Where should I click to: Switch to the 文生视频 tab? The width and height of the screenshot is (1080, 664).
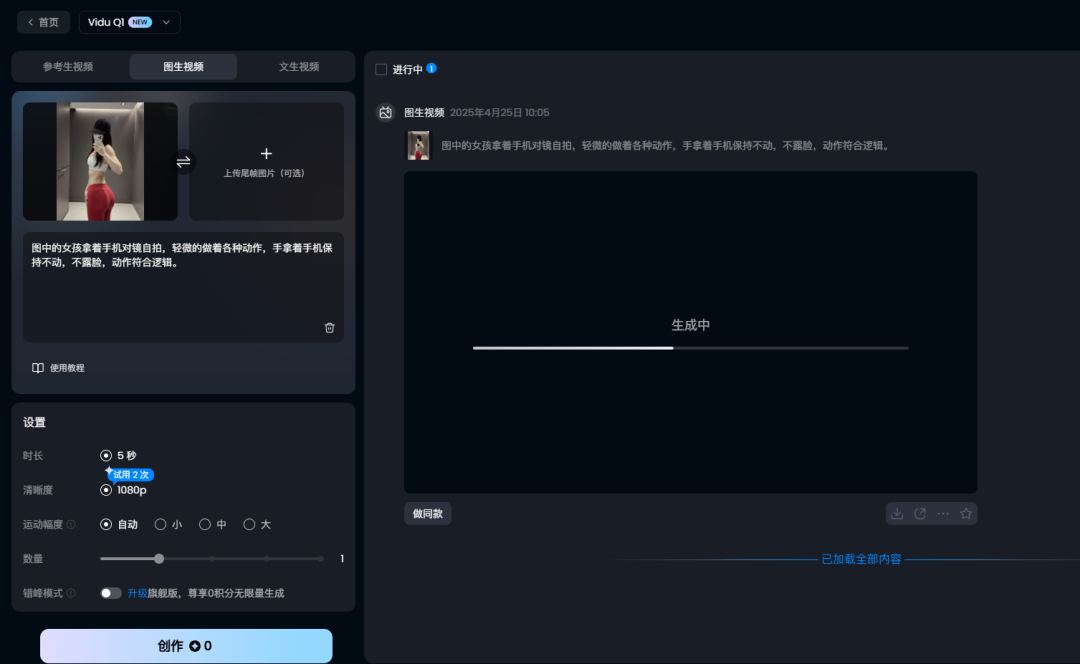click(298, 67)
